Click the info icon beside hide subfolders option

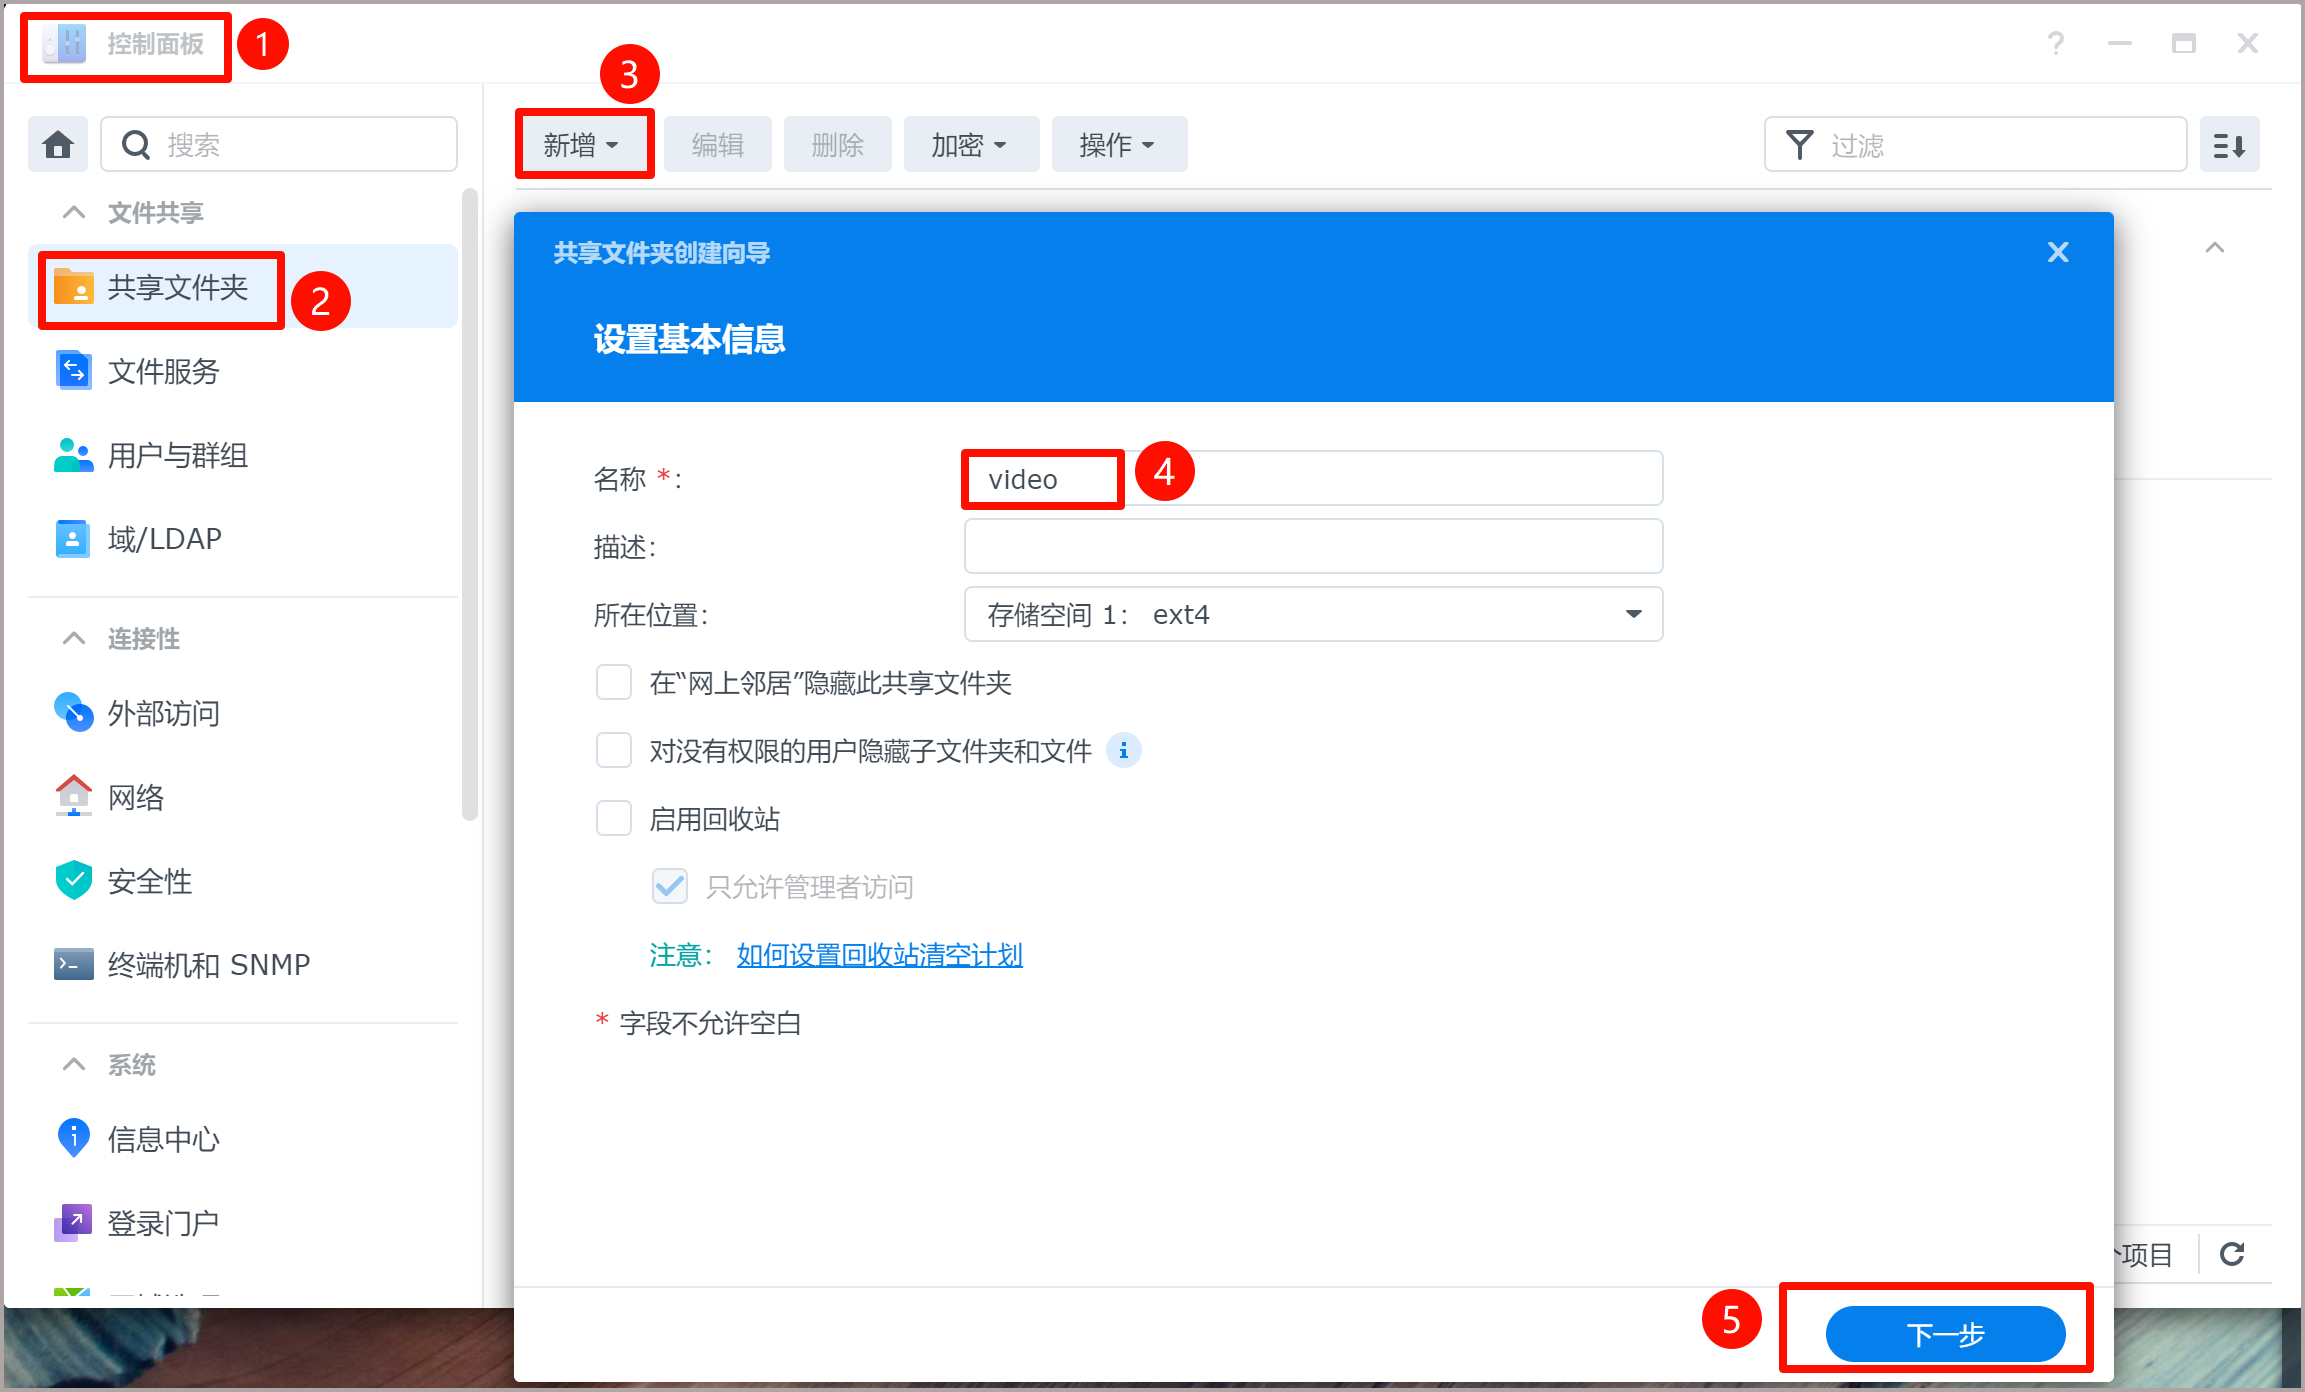pyautogui.click(x=1123, y=750)
